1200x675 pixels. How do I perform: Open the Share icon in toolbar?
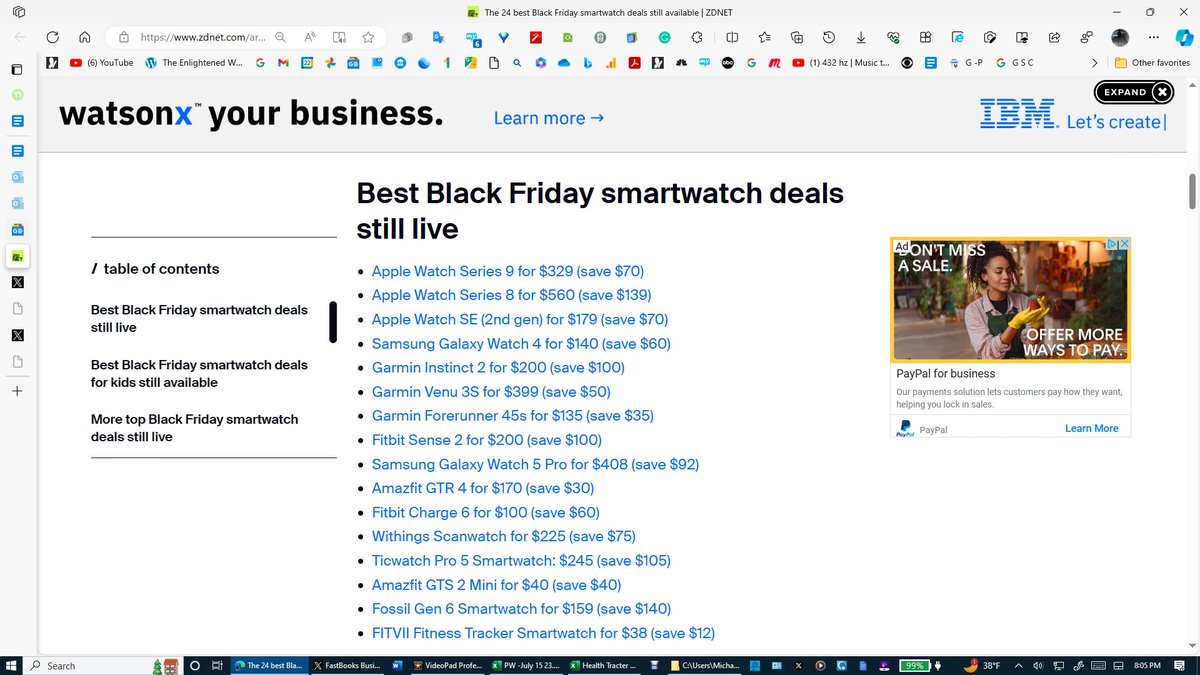click(x=1054, y=37)
